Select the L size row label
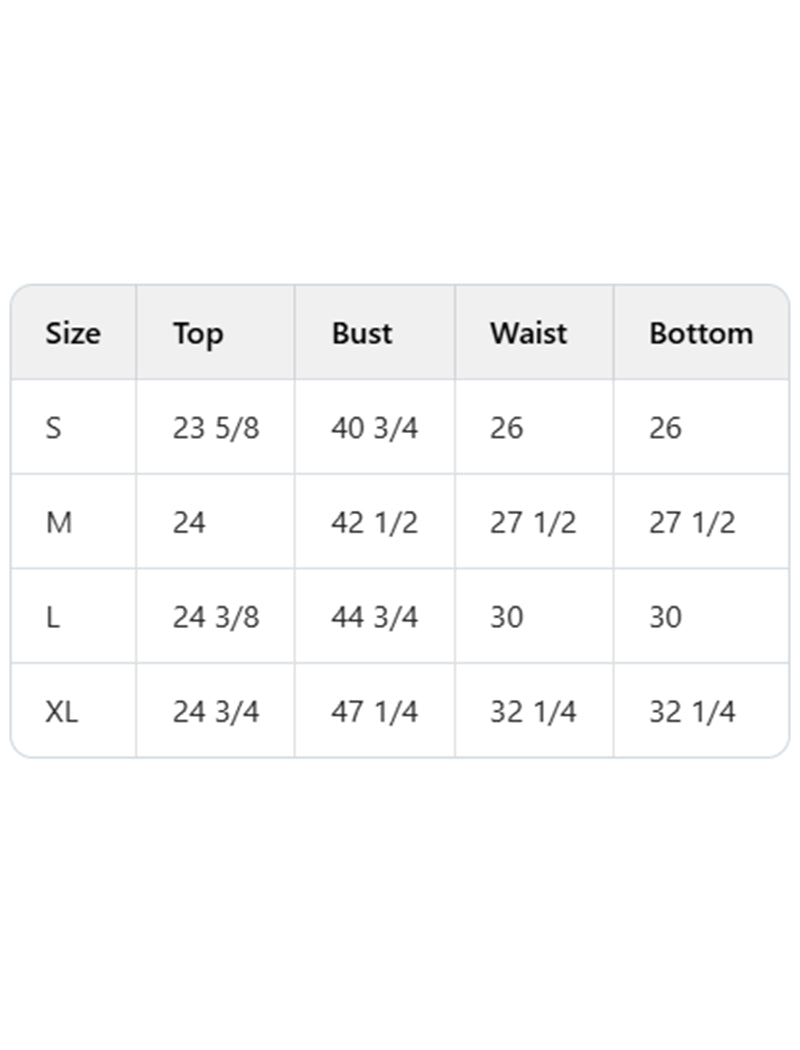800x1050 pixels. [53, 617]
